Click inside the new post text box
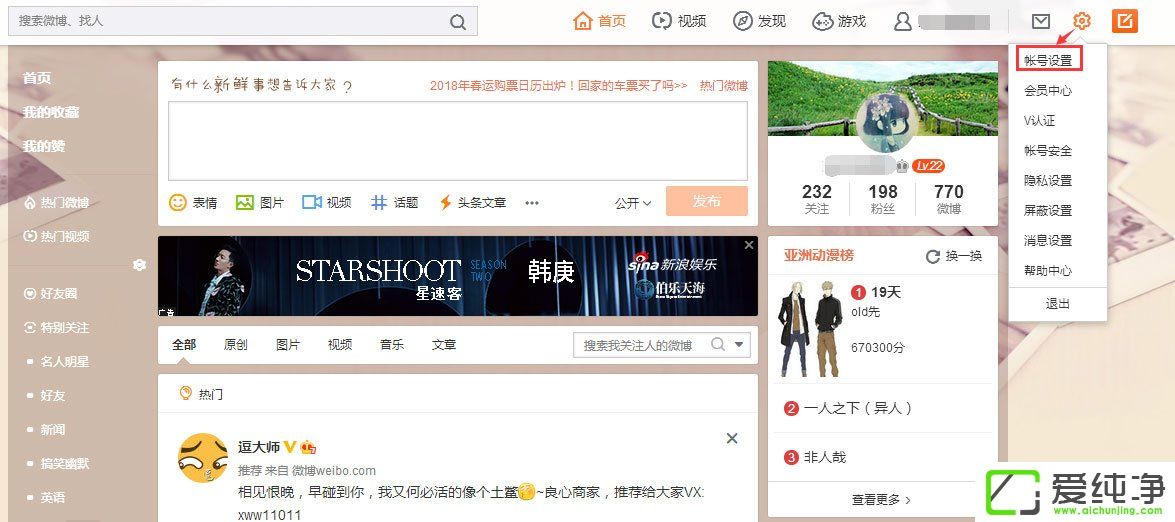This screenshot has height=522, width=1175. (x=457, y=140)
